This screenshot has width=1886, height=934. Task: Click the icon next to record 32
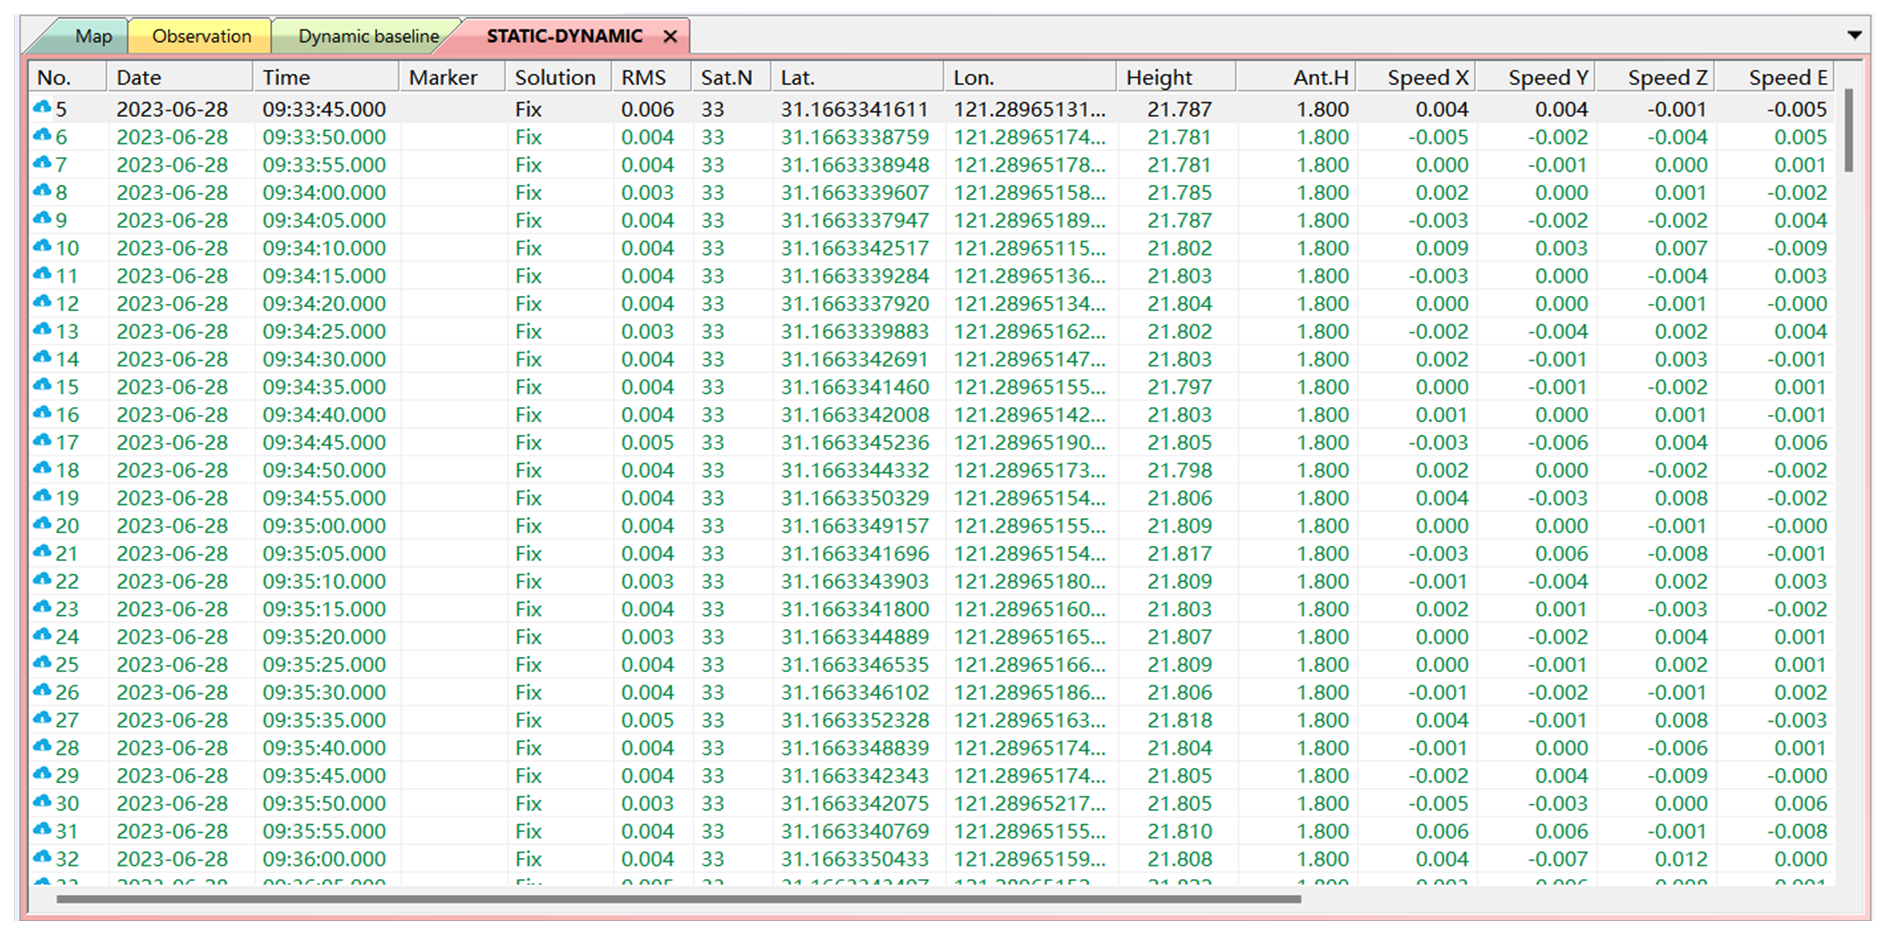pos(42,858)
